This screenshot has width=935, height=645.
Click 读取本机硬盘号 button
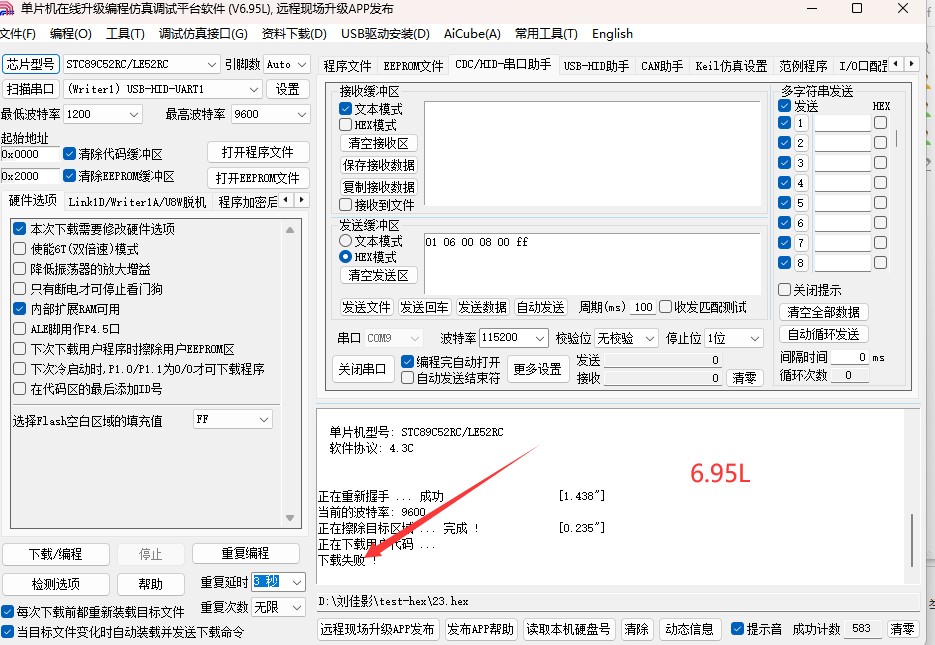[x=568, y=629]
